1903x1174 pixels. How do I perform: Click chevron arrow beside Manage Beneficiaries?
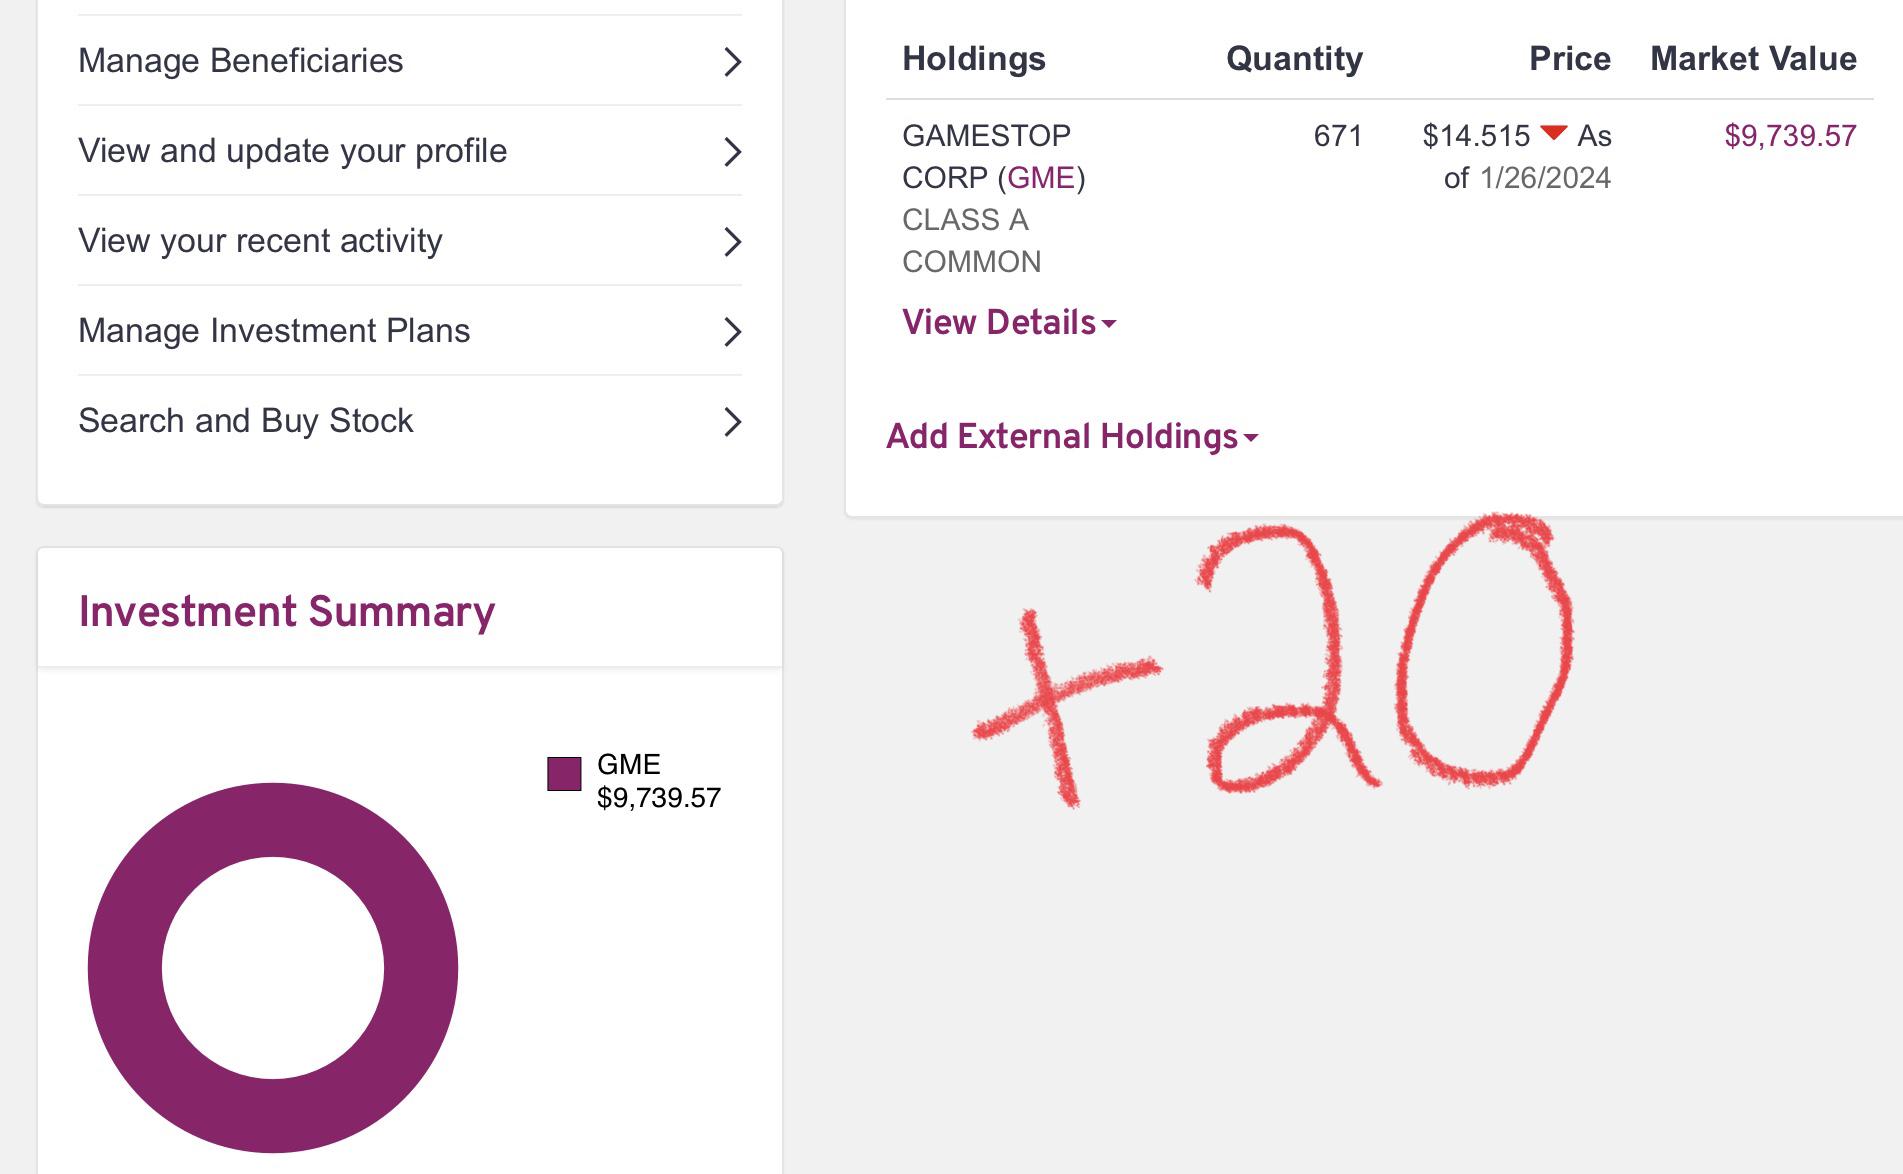(x=732, y=62)
